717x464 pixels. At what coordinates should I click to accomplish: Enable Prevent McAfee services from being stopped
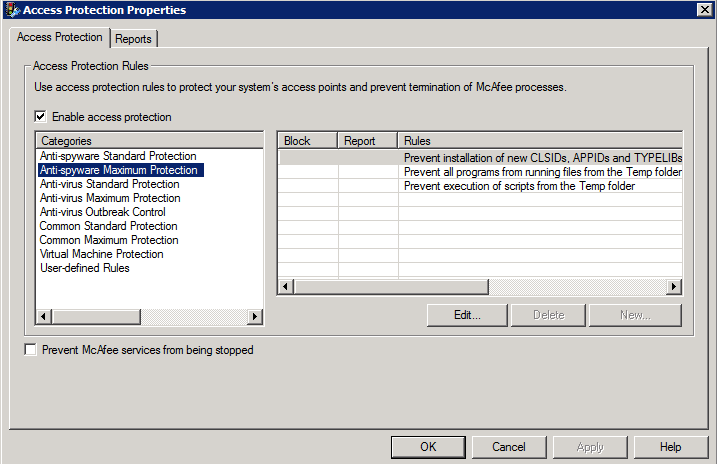click(x=31, y=351)
